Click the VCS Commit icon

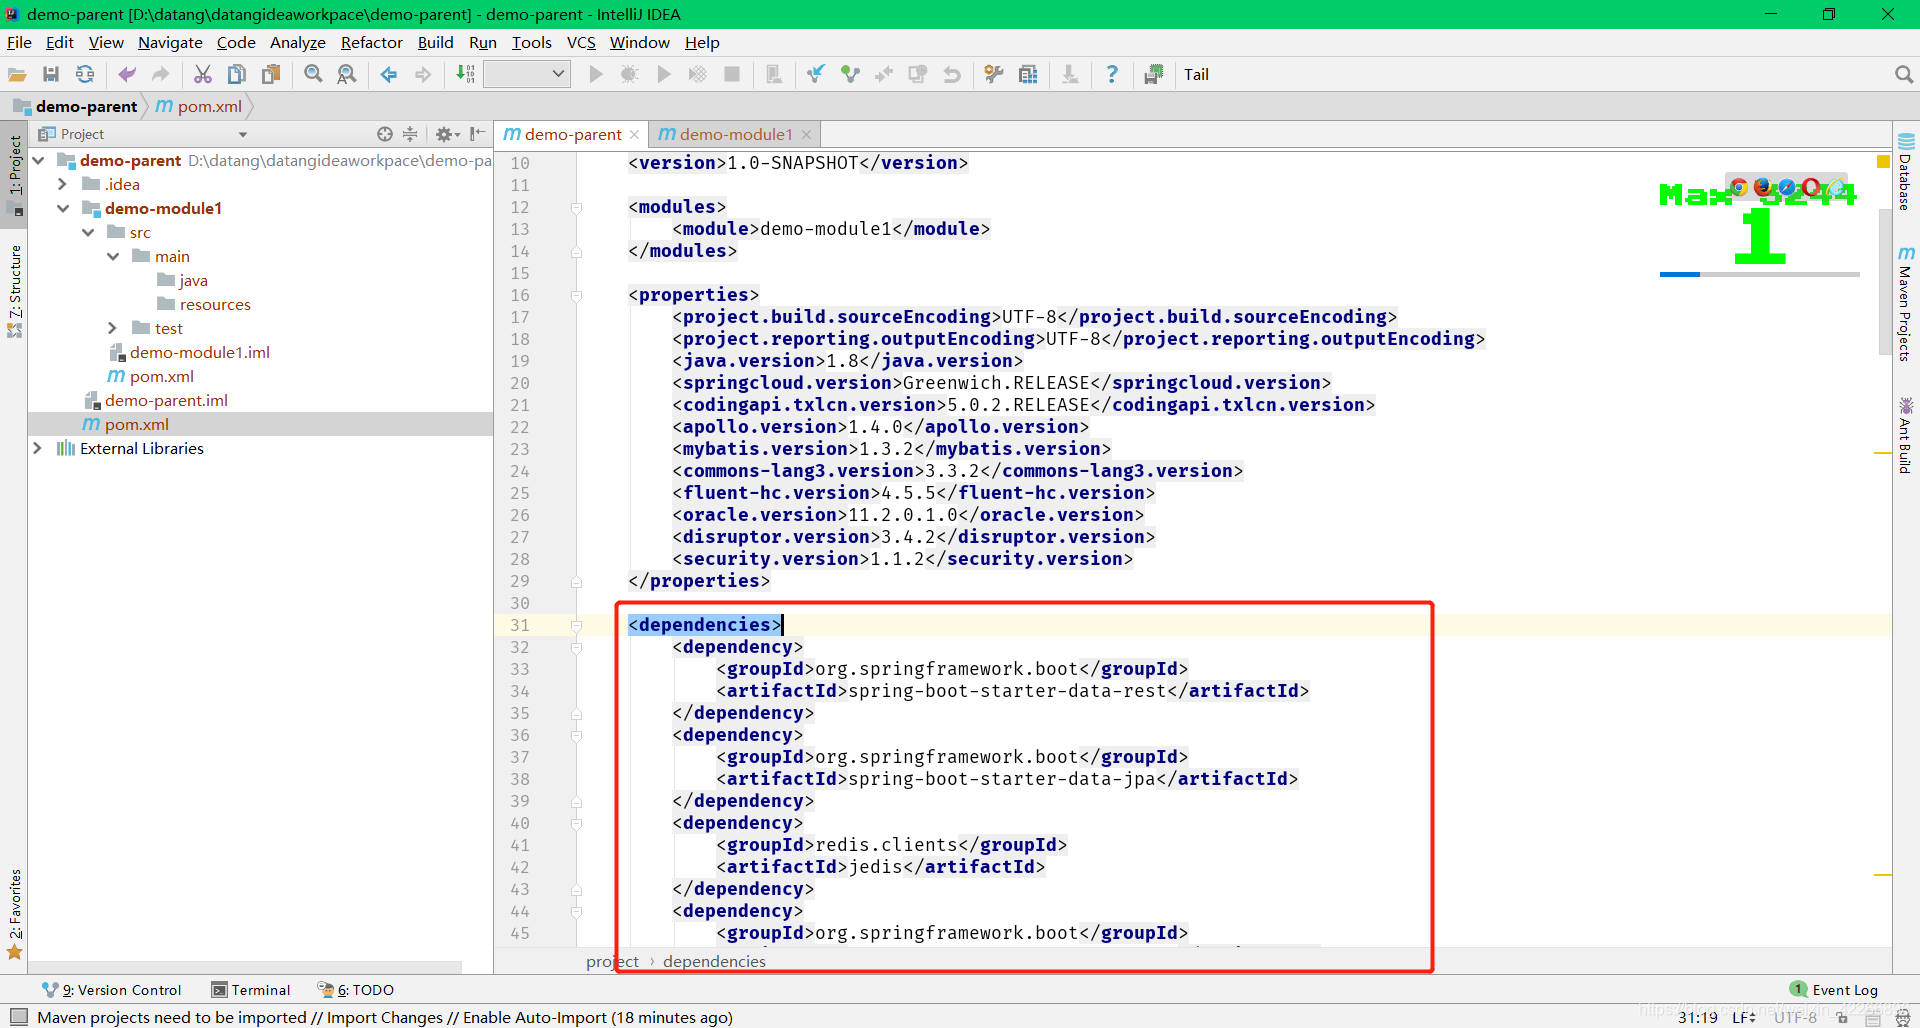pyautogui.click(x=850, y=74)
